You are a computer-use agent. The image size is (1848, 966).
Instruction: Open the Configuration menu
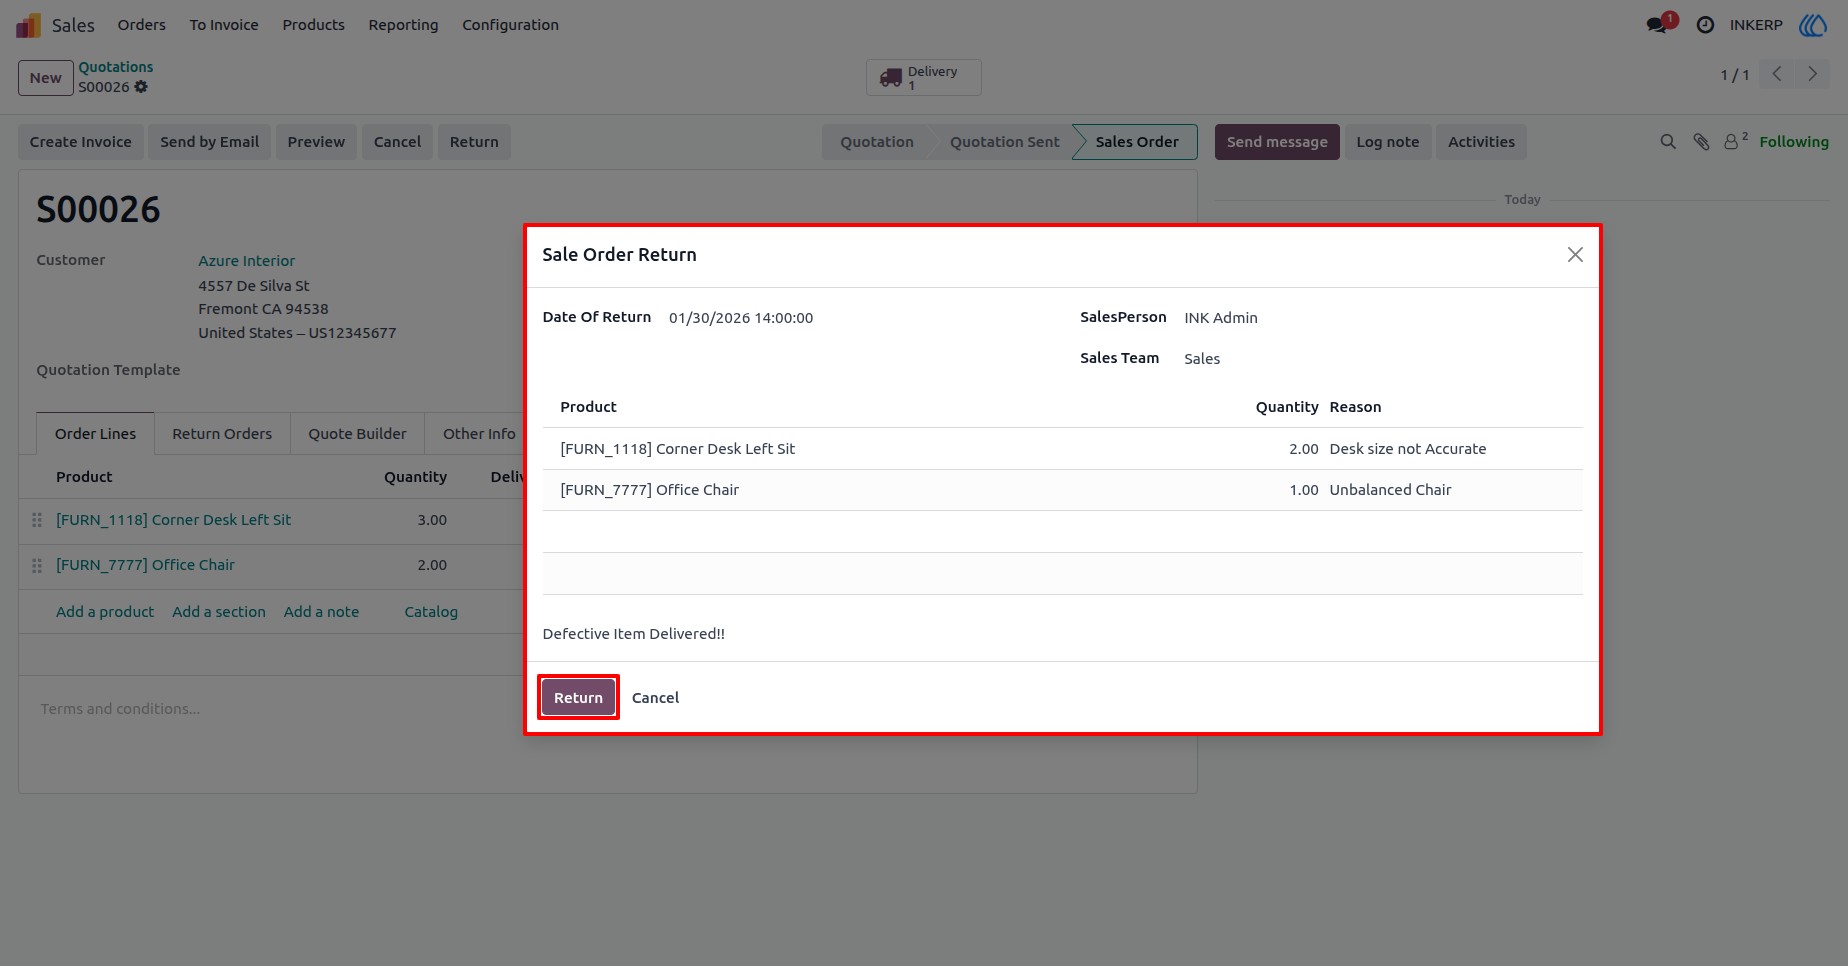[x=510, y=25]
